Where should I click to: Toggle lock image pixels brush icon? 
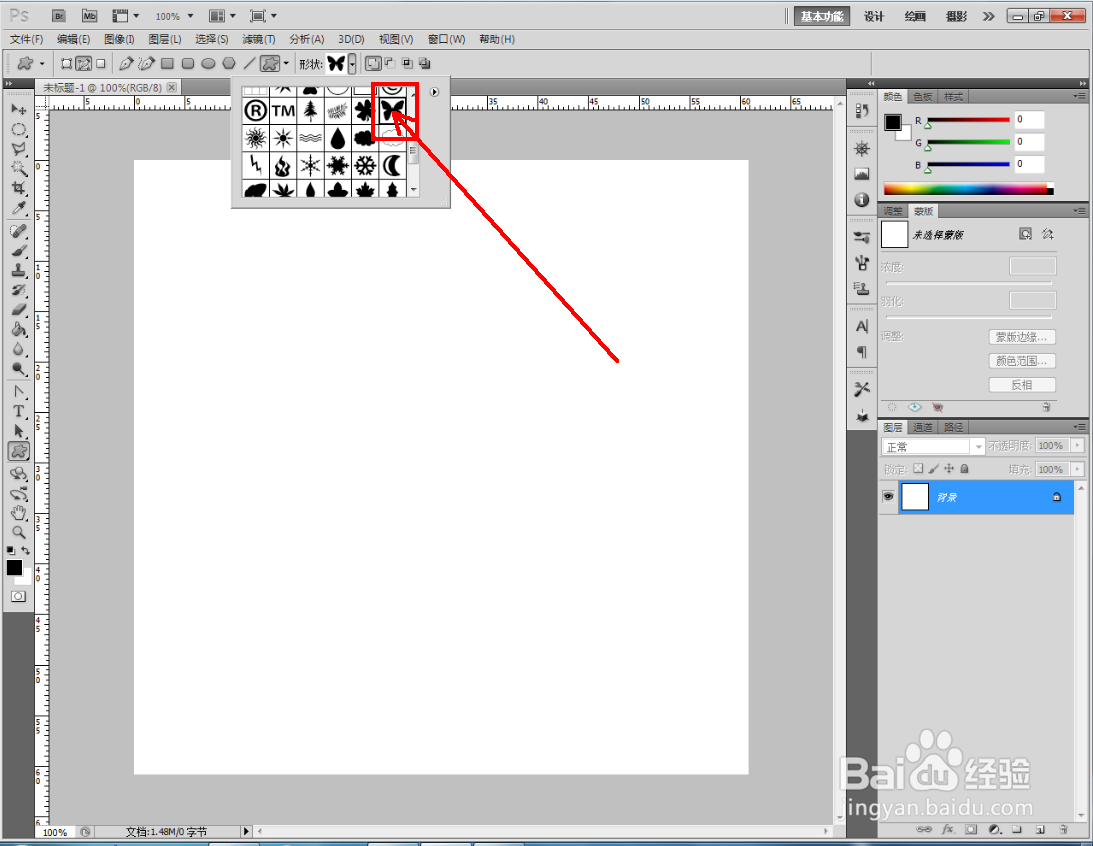(x=933, y=469)
